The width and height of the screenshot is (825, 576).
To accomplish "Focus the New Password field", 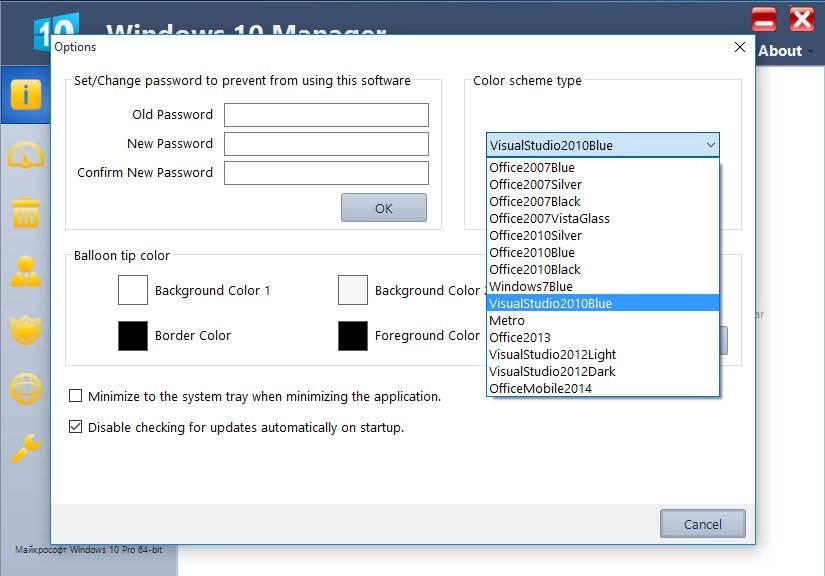I will (326, 144).
